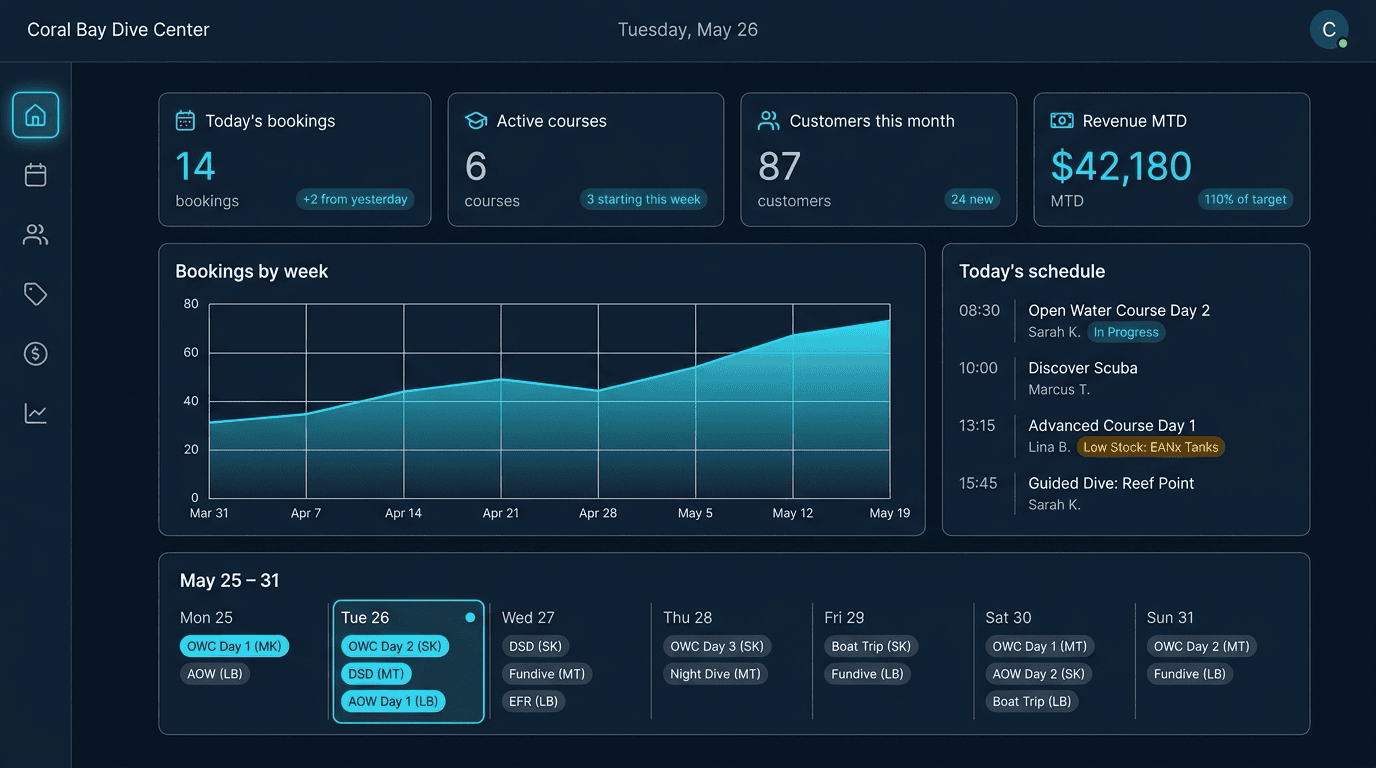The image size is (1376, 768).
Task: Click the In Progress status badge
Action: (x=1126, y=332)
